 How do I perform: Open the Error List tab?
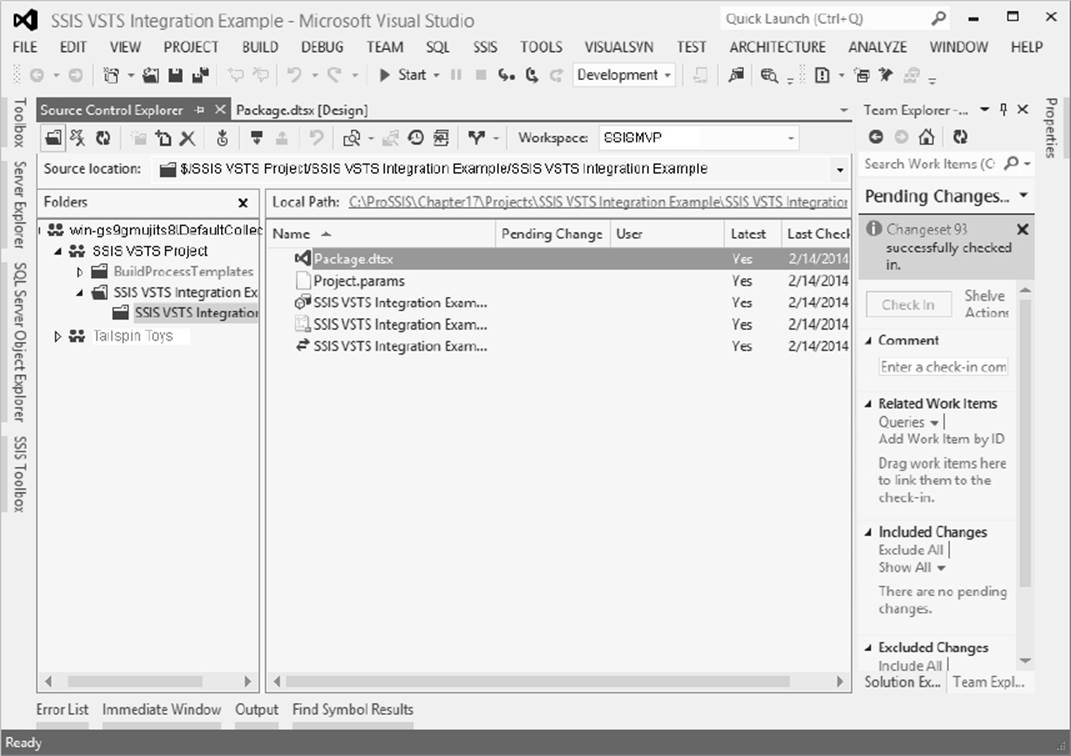pyautogui.click(x=62, y=710)
